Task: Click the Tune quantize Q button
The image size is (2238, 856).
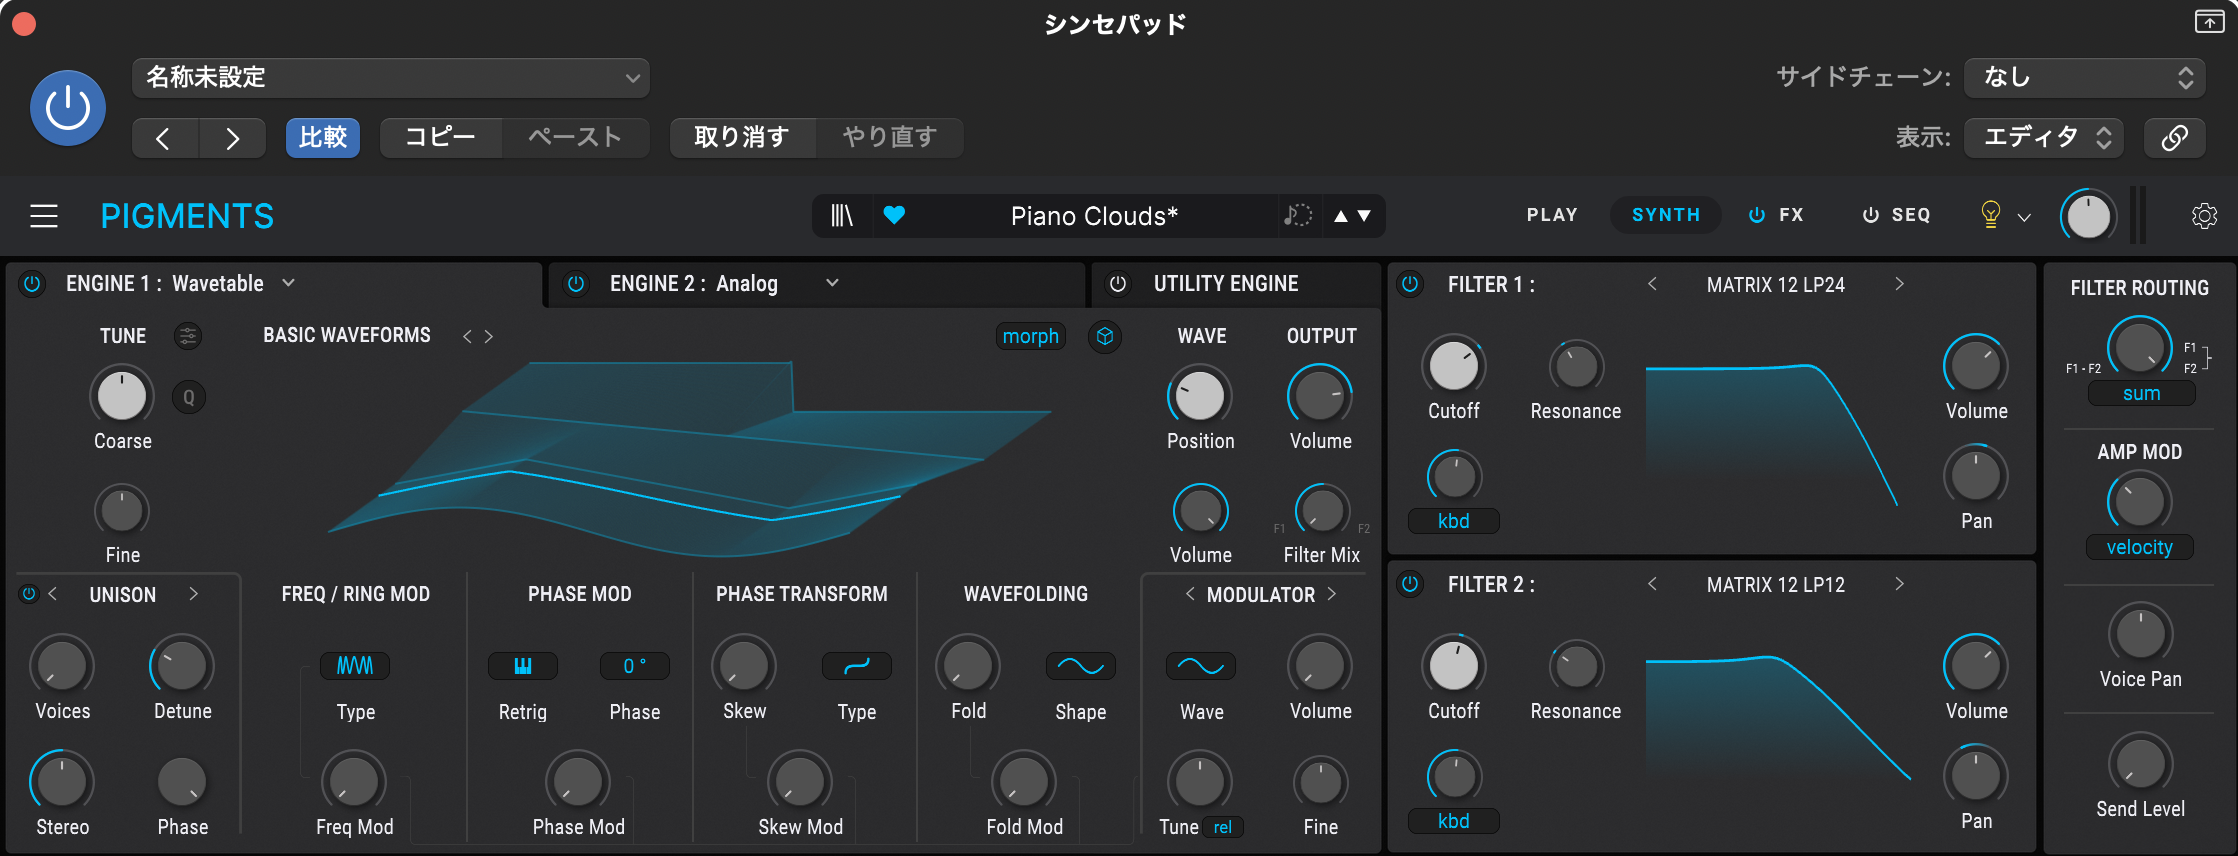Action: tap(189, 397)
